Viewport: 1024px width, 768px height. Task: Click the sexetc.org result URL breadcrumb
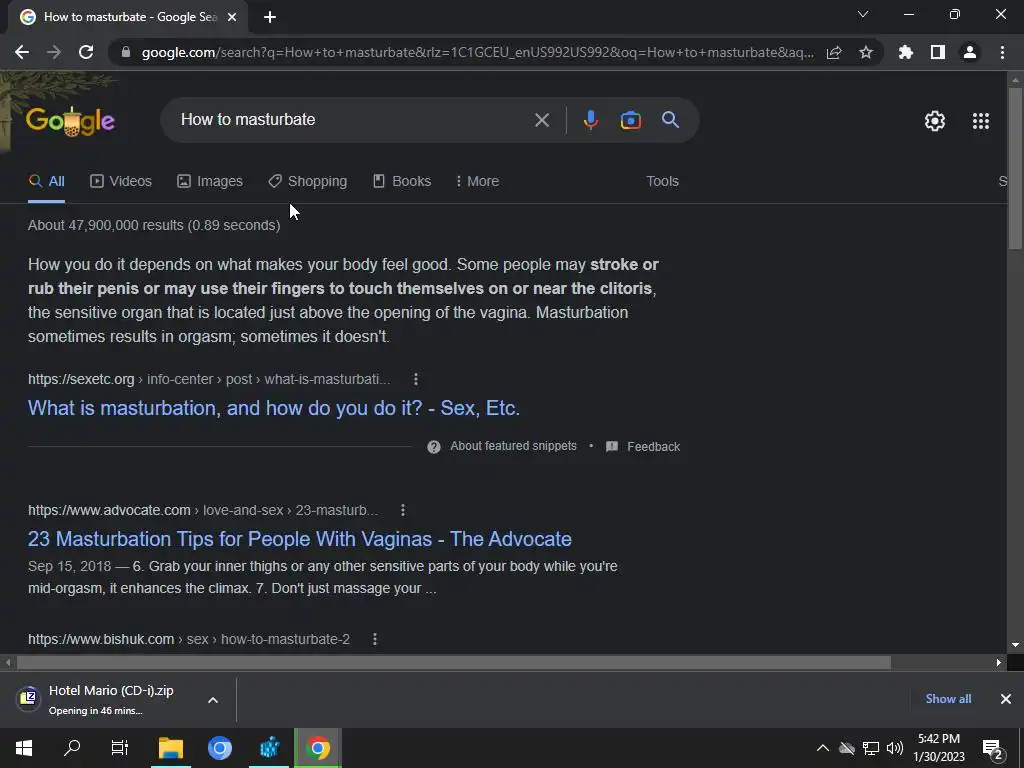[209, 379]
